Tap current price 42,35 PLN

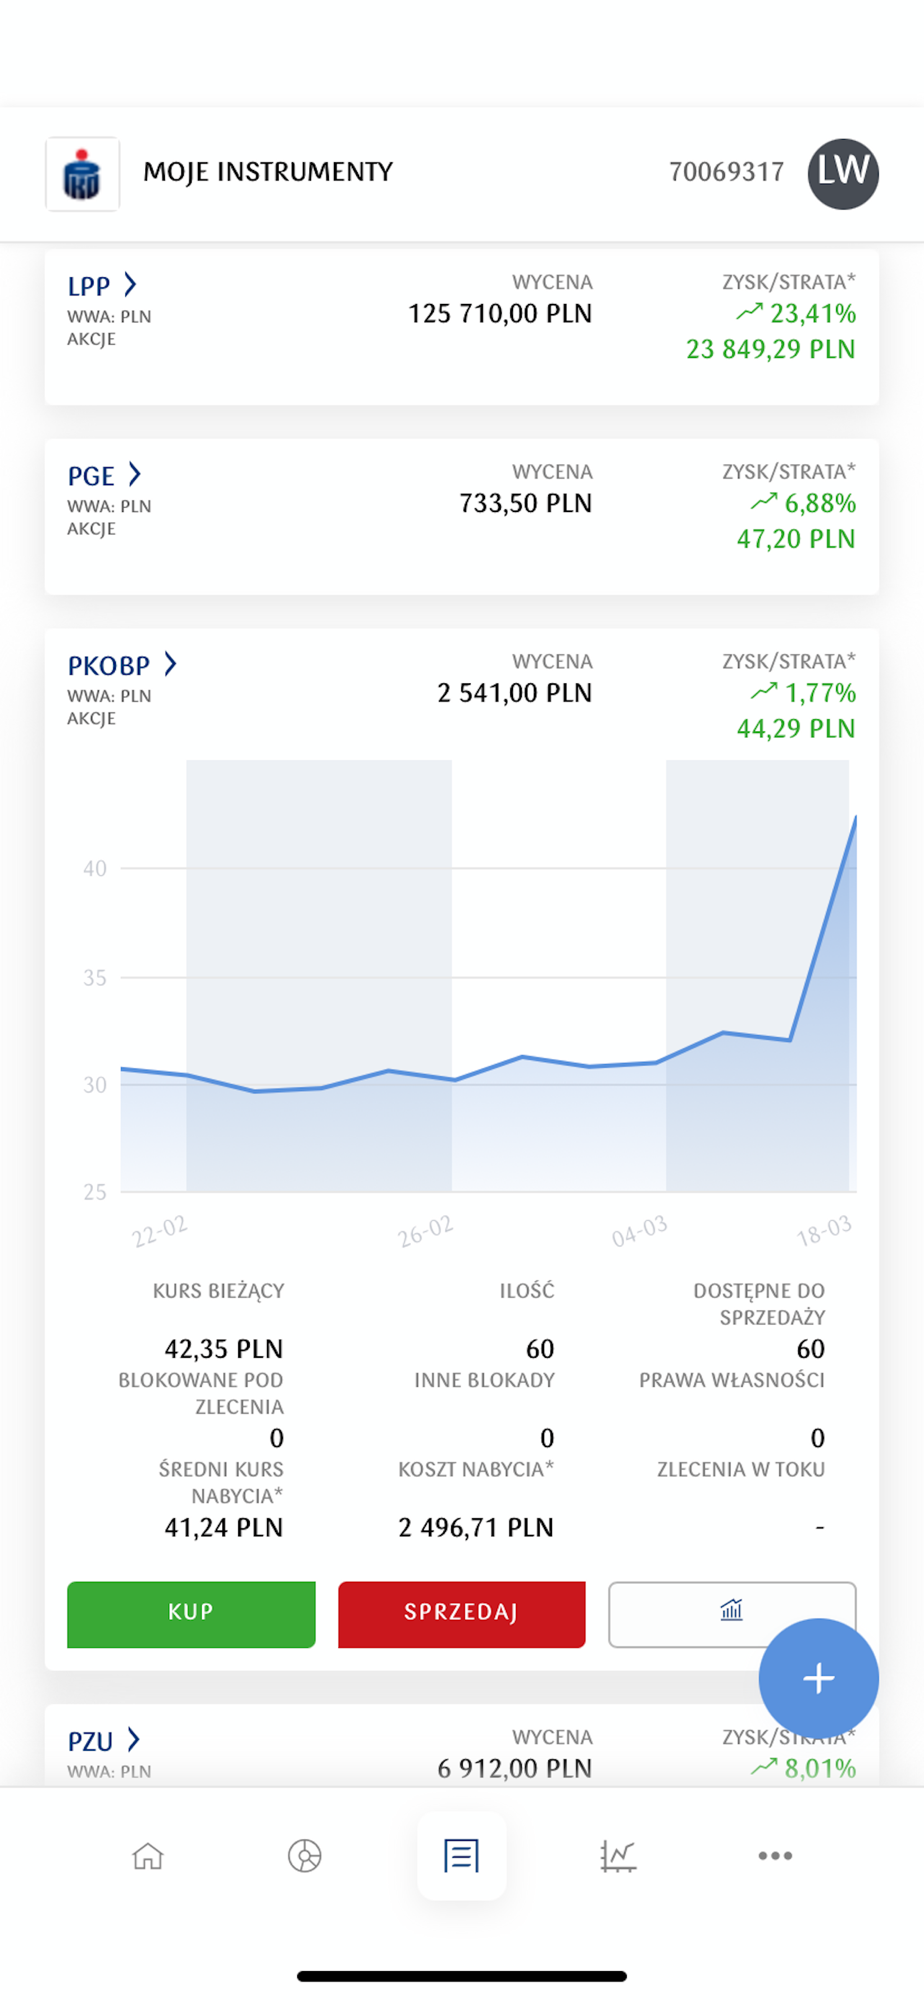pos(223,1349)
